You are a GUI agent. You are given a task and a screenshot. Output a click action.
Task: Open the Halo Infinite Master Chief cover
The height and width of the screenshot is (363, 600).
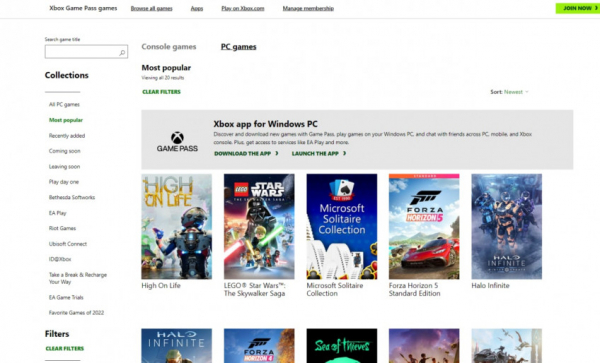point(176,346)
